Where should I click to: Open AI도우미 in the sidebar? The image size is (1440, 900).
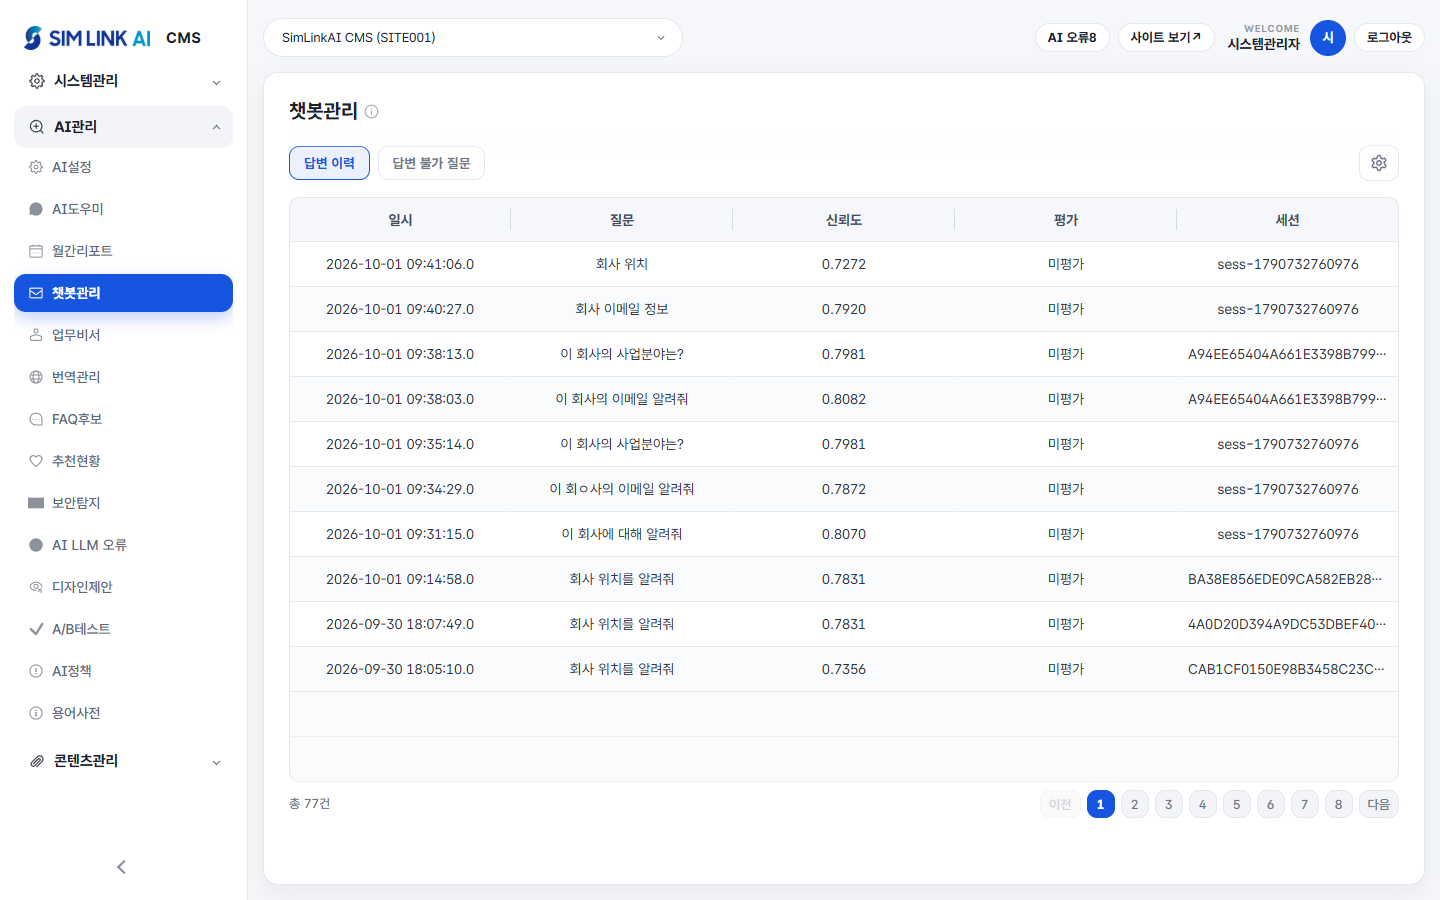pyautogui.click(x=123, y=209)
